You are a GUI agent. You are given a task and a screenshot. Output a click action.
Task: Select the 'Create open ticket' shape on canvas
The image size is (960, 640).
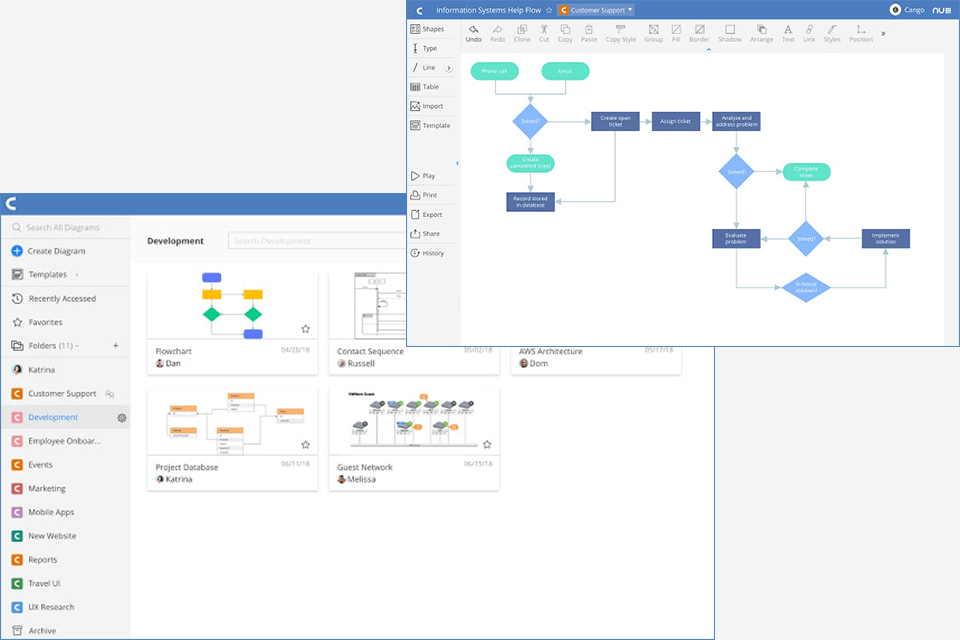click(615, 121)
